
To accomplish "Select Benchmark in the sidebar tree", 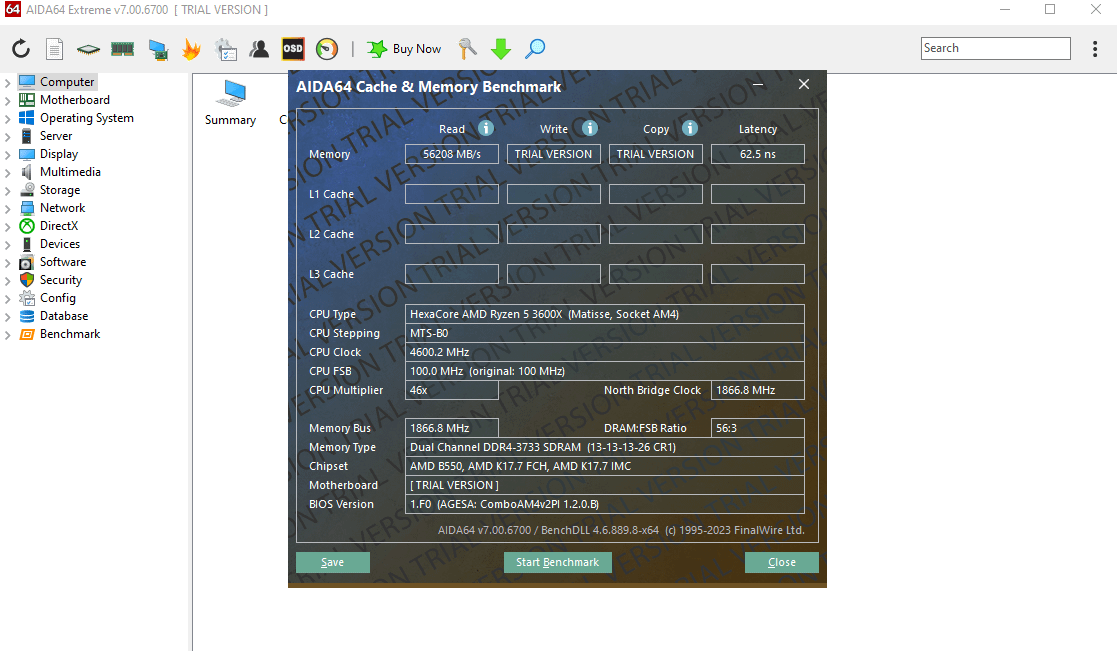I will coord(70,334).
